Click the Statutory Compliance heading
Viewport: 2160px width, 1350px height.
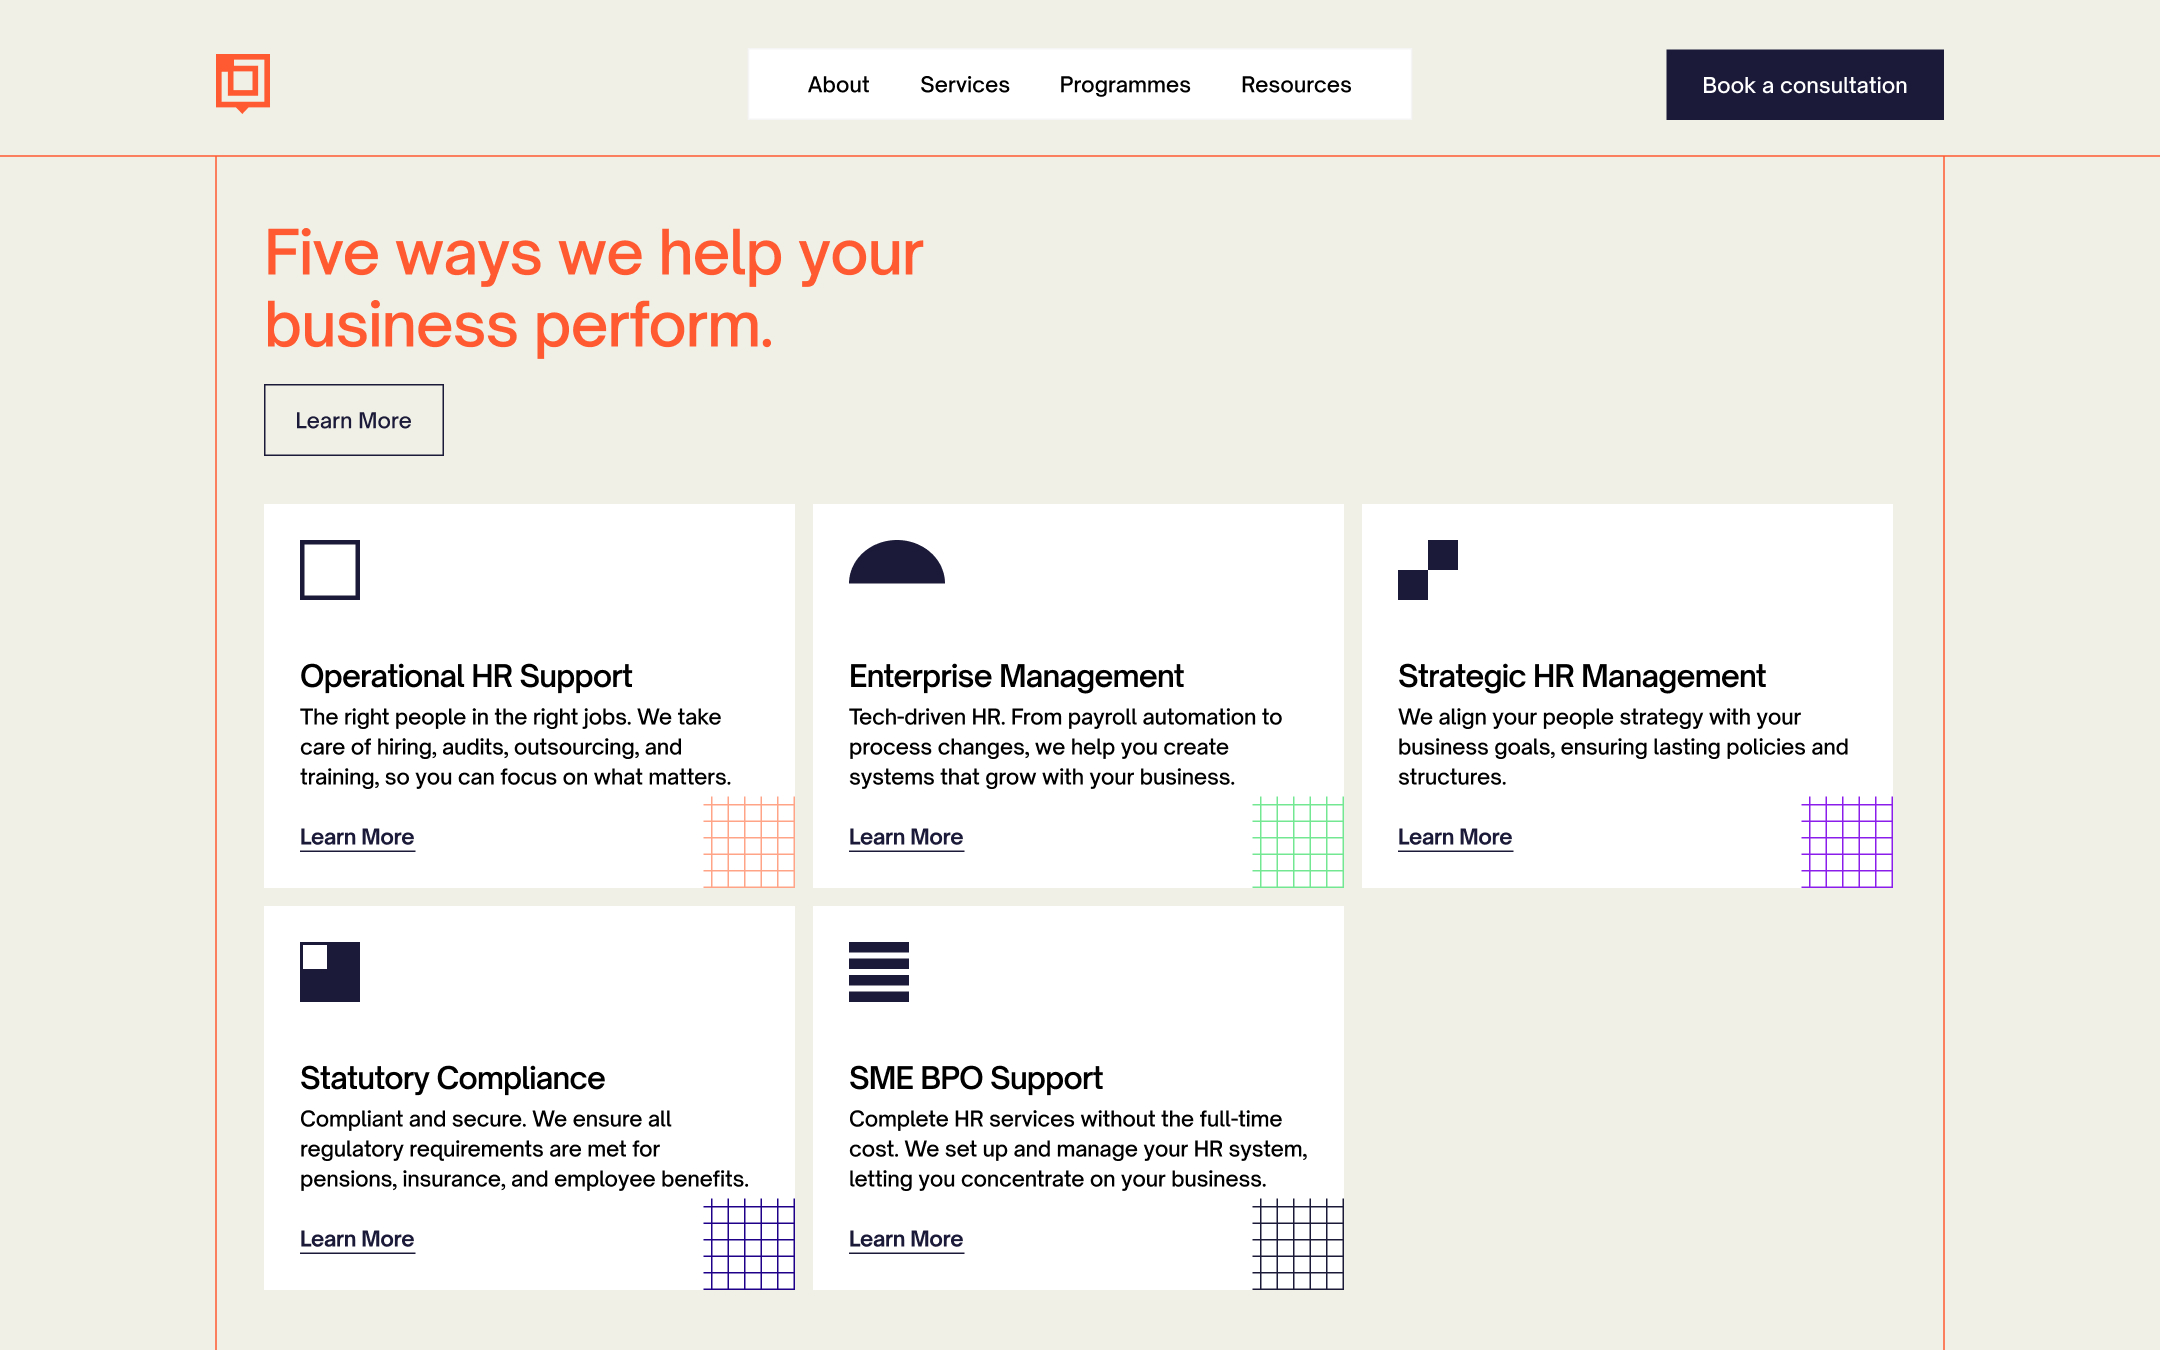(452, 1079)
